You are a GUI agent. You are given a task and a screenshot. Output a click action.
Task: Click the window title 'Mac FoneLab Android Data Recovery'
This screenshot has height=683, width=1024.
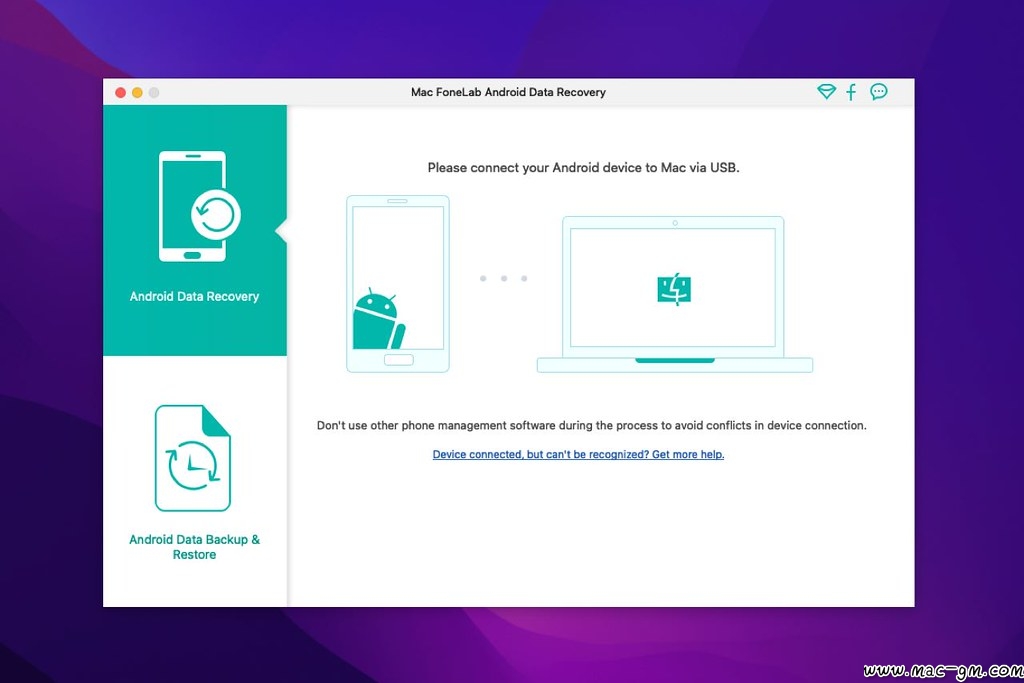[x=508, y=92]
